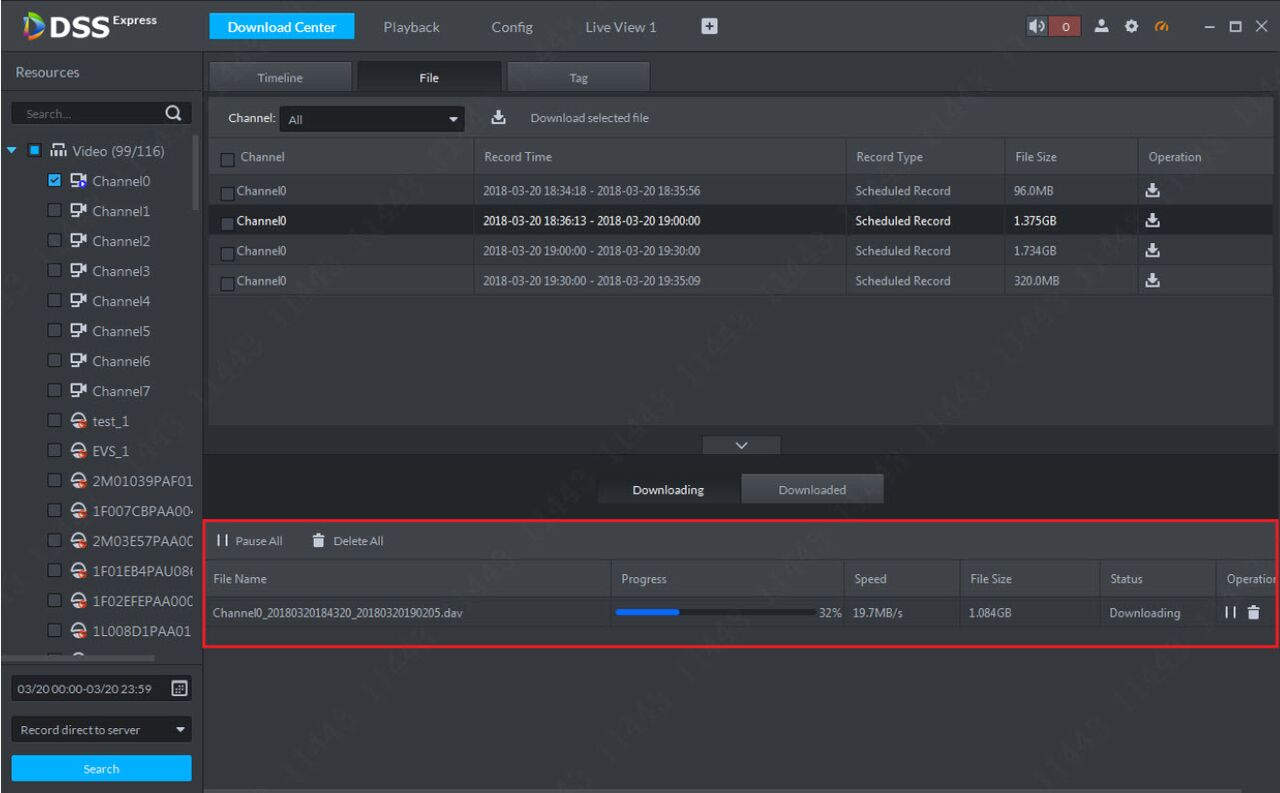Collapse the Video (99/116) tree node
Viewport: 1280px width, 793px height.
point(12,152)
